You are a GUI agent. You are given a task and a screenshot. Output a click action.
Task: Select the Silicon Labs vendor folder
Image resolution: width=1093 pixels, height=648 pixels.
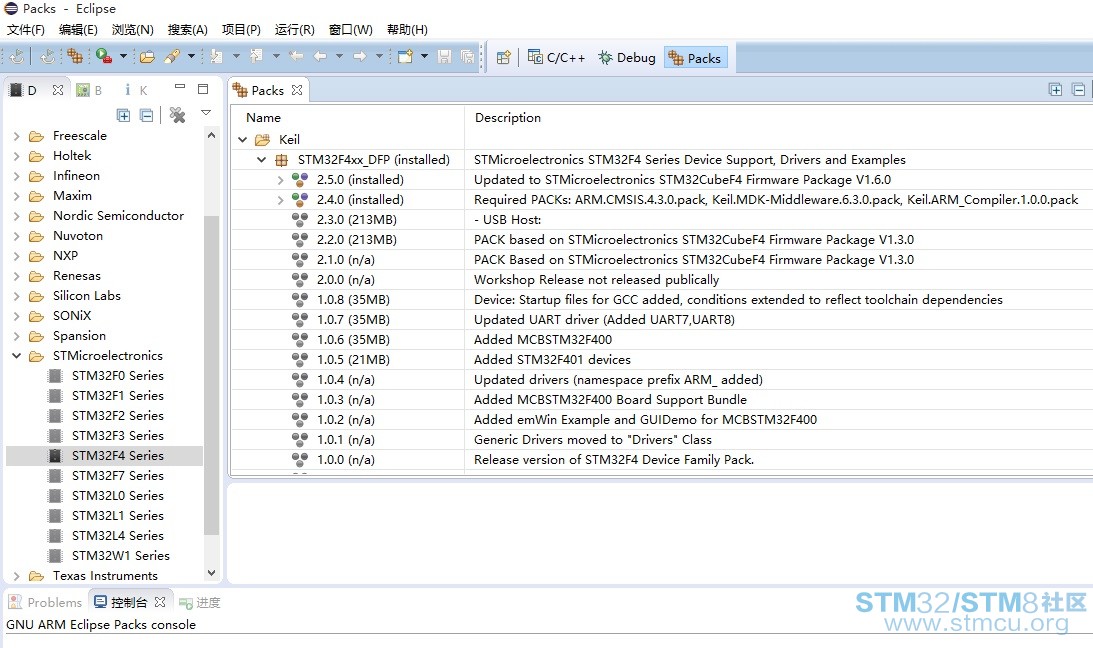[86, 295]
